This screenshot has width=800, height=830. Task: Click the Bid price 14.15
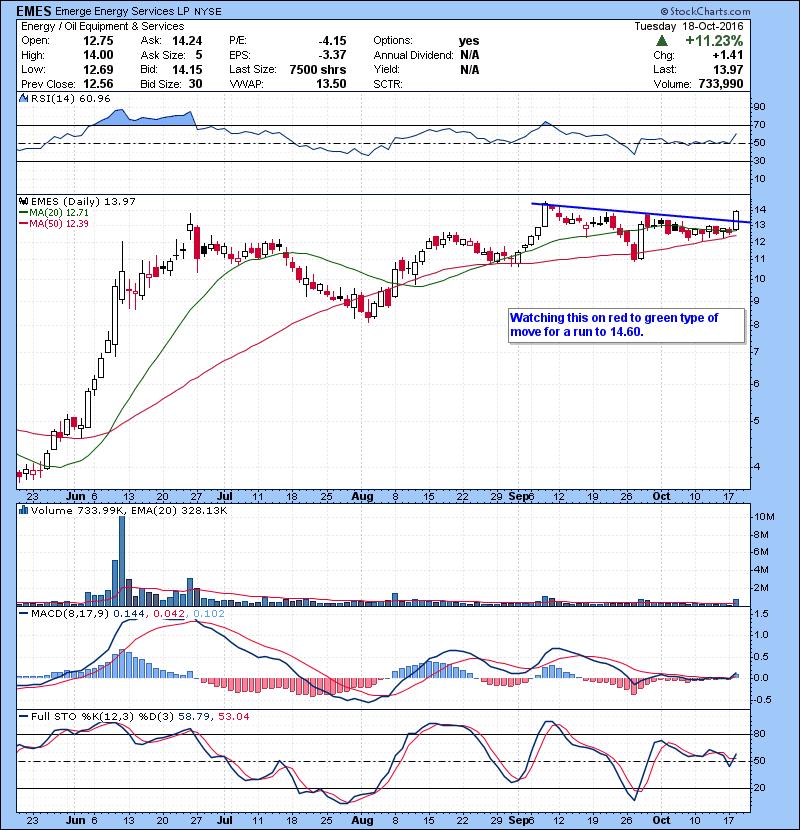tap(187, 69)
